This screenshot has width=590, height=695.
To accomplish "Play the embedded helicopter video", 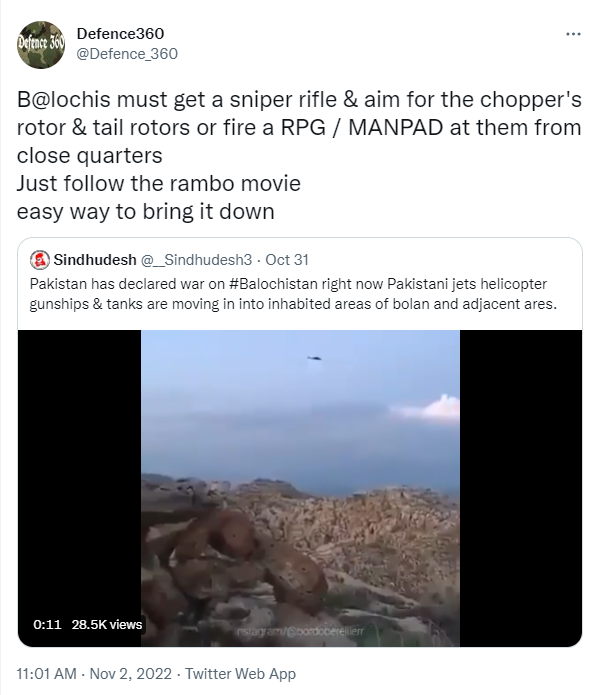I will (x=300, y=488).
